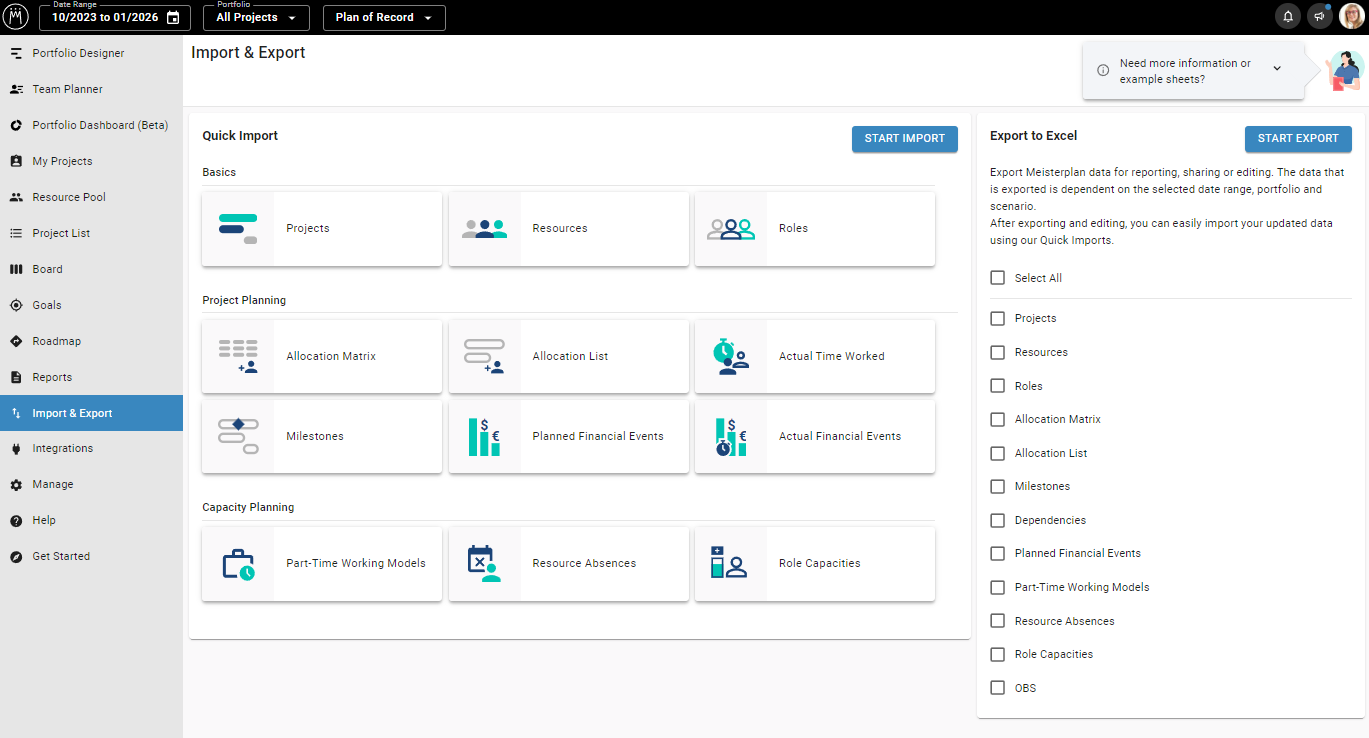Open the All Projects portfolio dropdown
The image size is (1369, 738).
[256, 18]
